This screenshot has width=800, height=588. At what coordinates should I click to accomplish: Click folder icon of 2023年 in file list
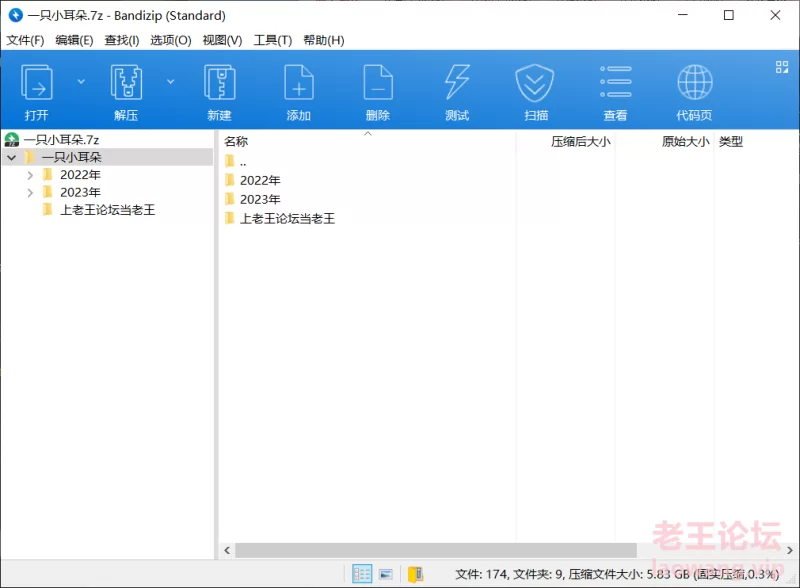[x=230, y=199]
